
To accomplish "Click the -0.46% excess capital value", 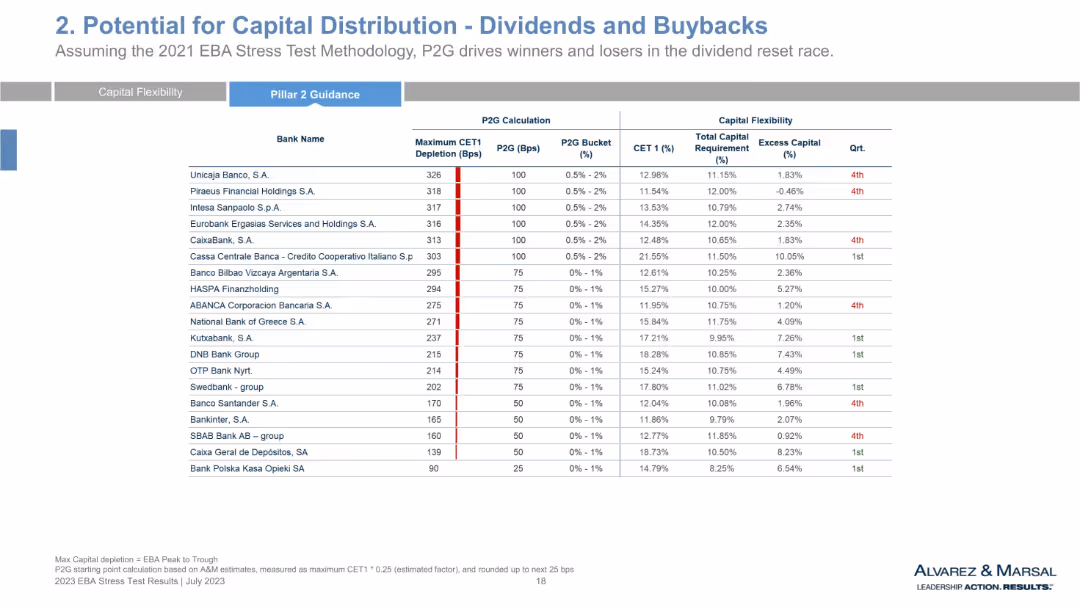I will 789,192.
